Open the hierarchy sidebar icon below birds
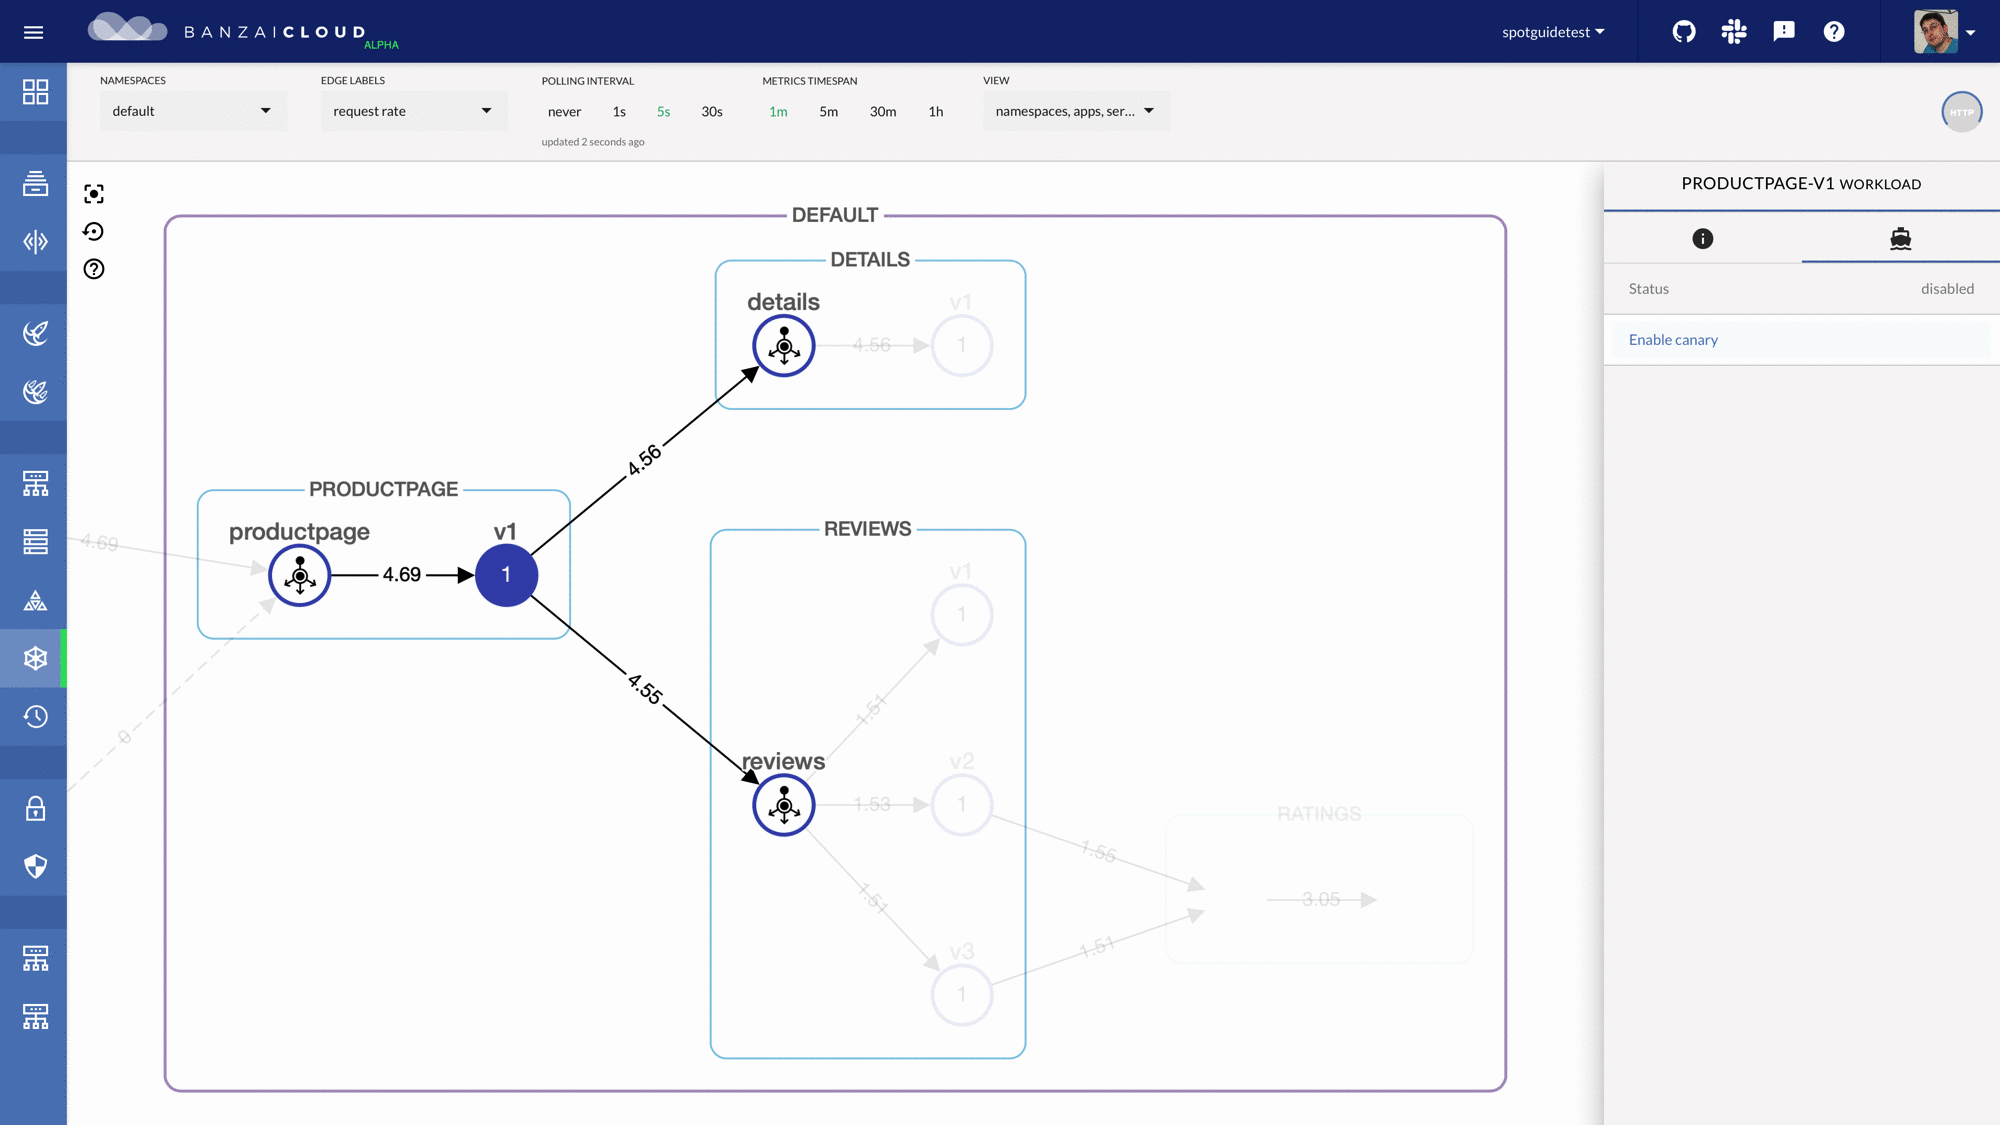This screenshot has height=1125, width=2000. tap(35, 483)
